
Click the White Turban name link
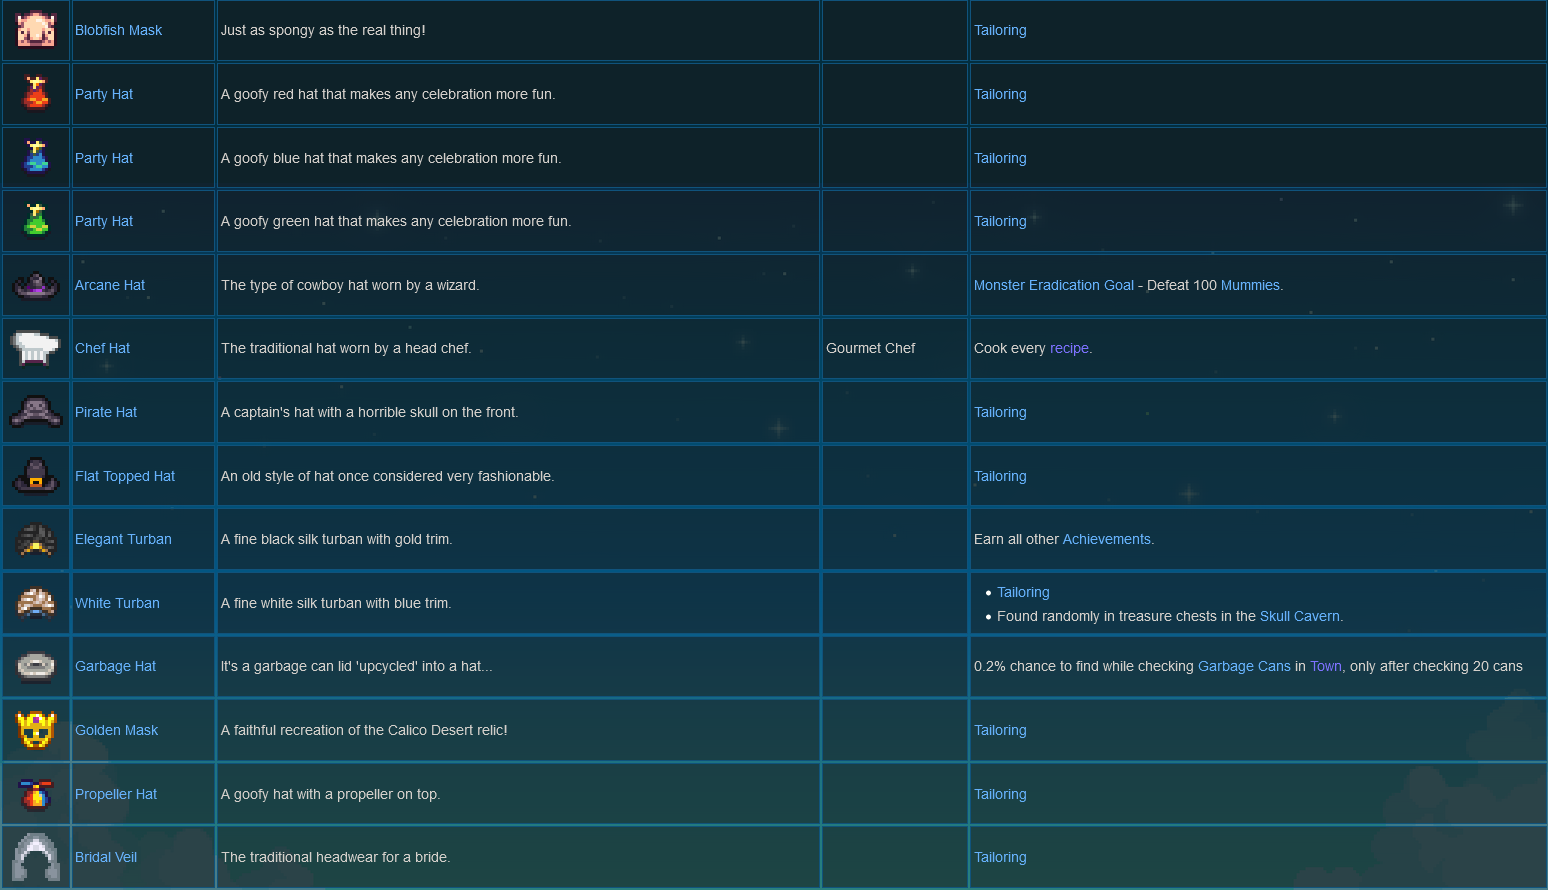tap(117, 604)
